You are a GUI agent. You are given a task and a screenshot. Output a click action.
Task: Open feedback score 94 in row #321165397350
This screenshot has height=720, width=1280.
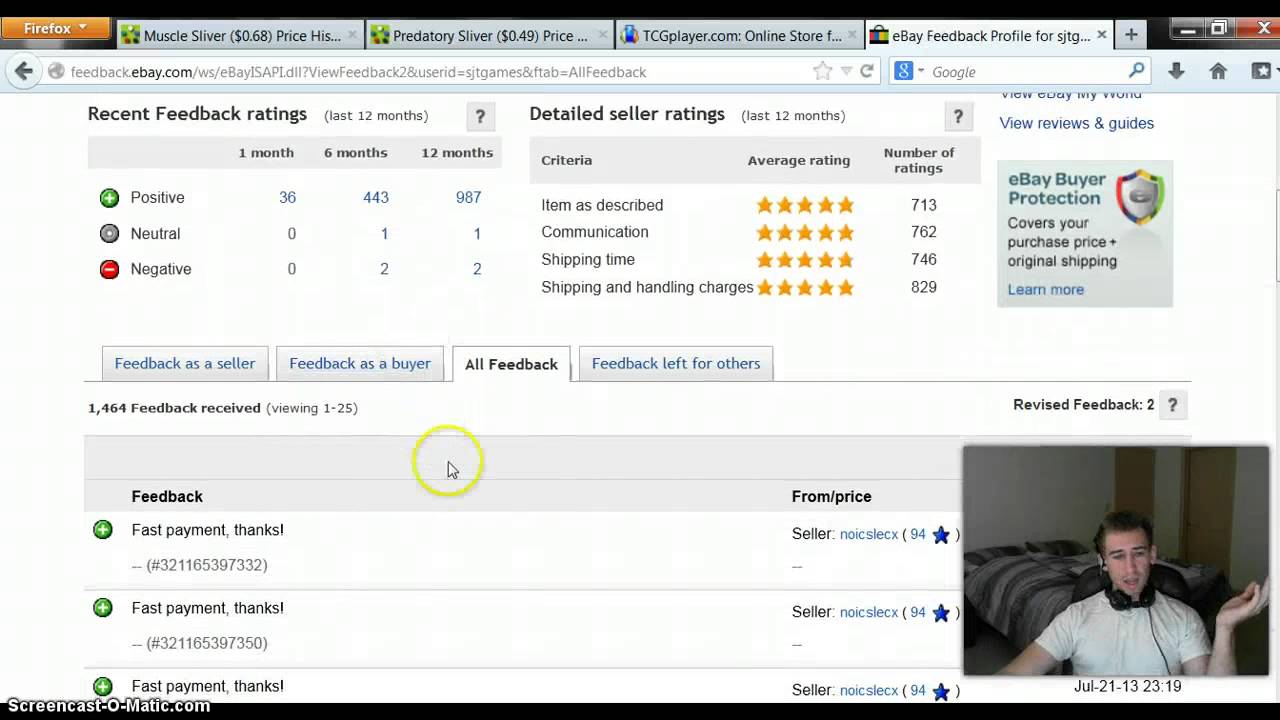click(918, 612)
